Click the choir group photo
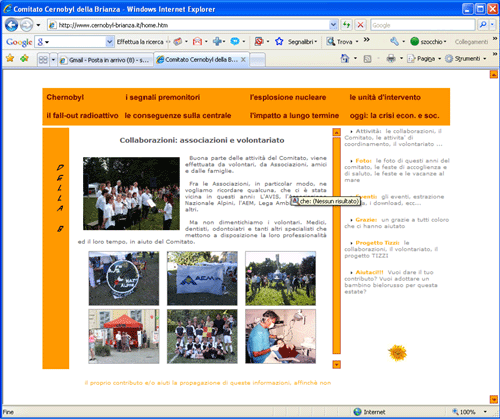The image size is (500, 419). click(131, 194)
